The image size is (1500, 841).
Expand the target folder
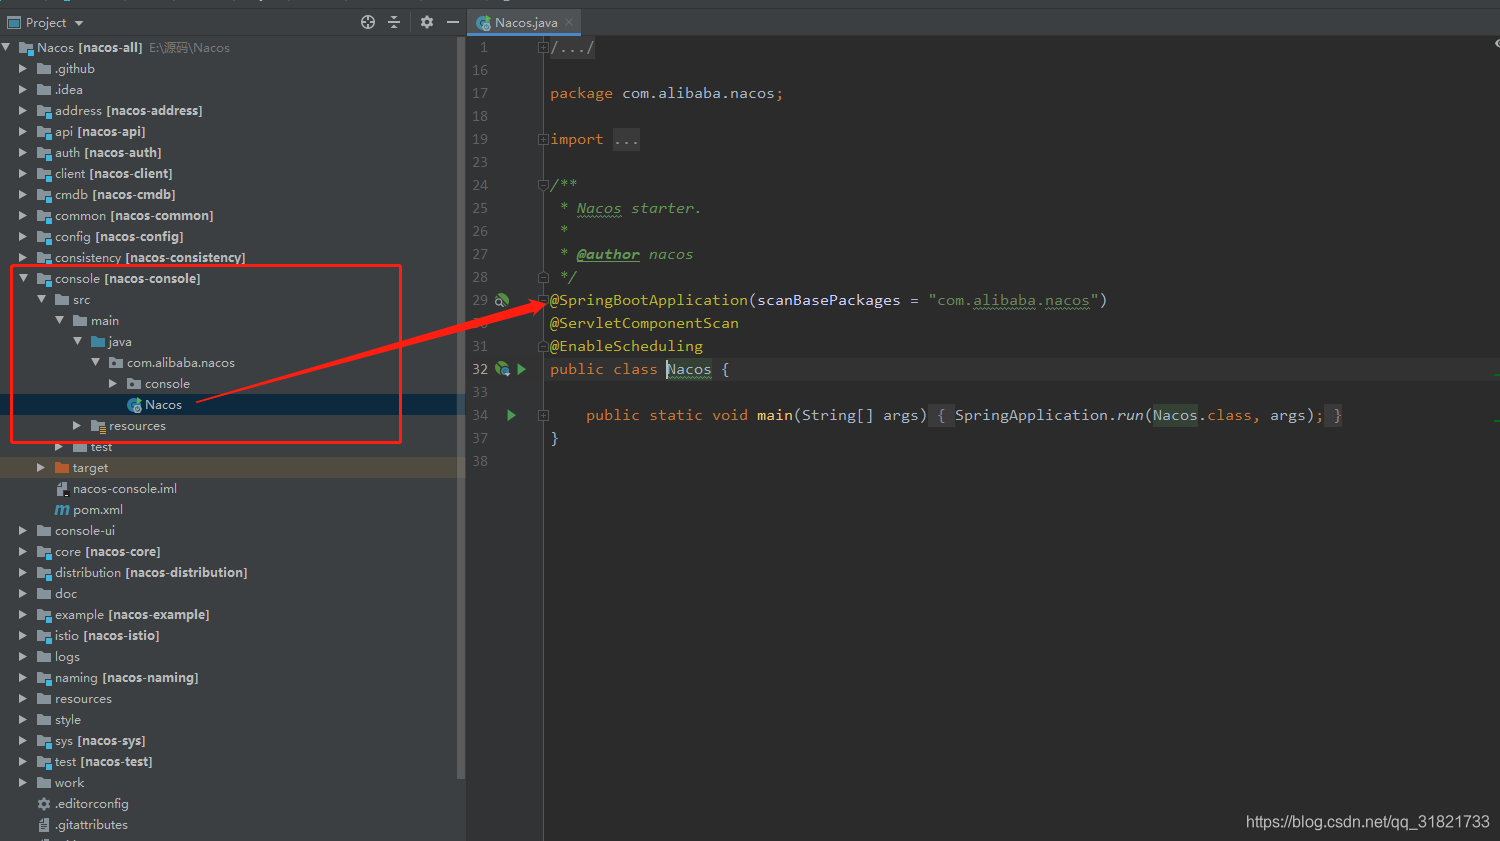point(41,467)
